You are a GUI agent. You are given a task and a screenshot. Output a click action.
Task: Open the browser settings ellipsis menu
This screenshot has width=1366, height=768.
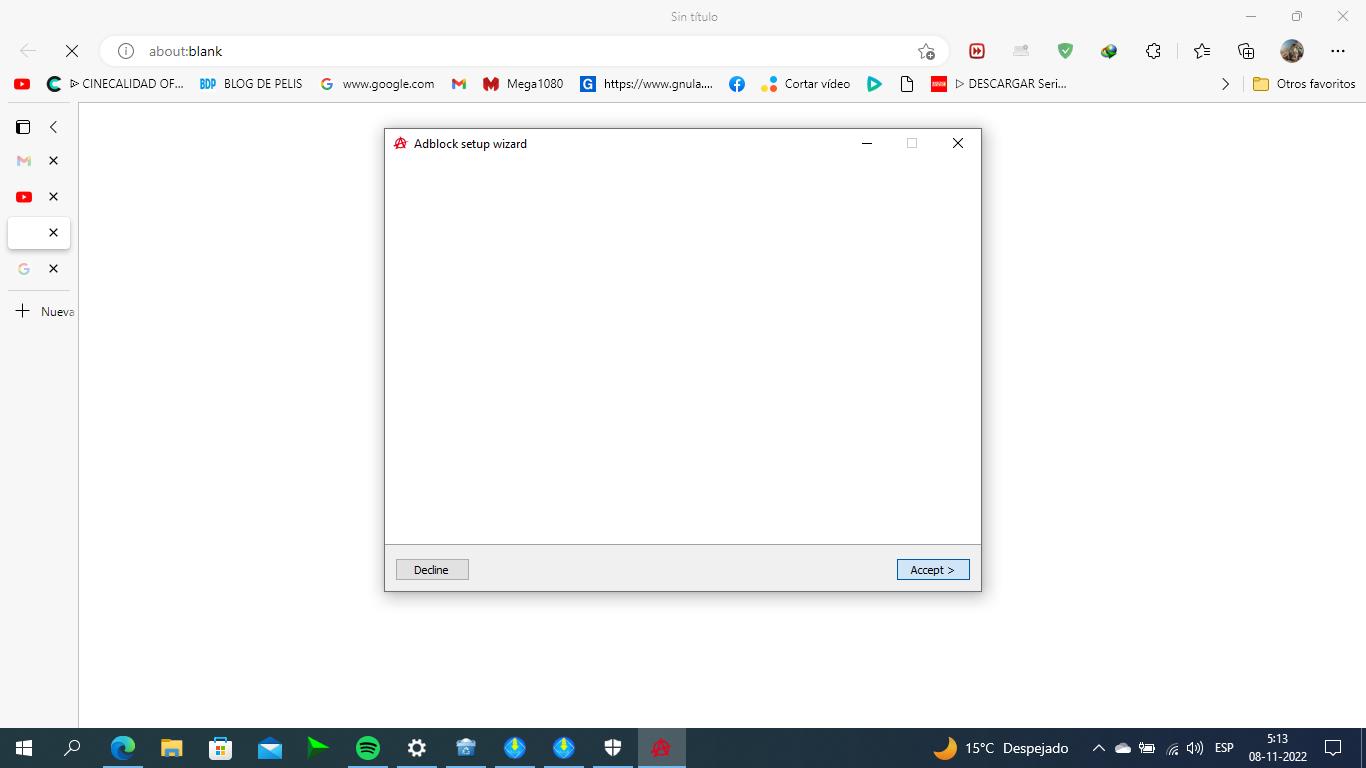pyautogui.click(x=1338, y=51)
